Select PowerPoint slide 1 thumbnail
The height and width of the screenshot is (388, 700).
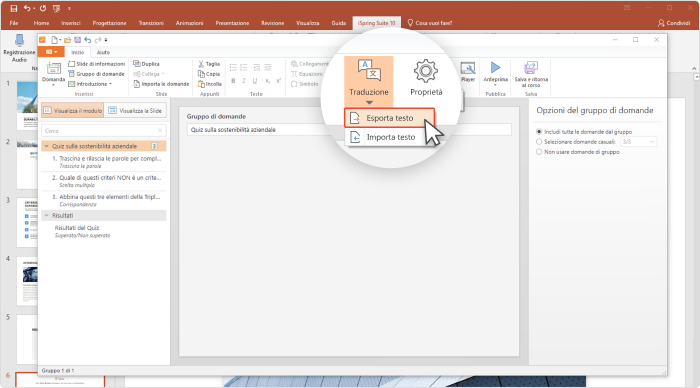point(27,105)
